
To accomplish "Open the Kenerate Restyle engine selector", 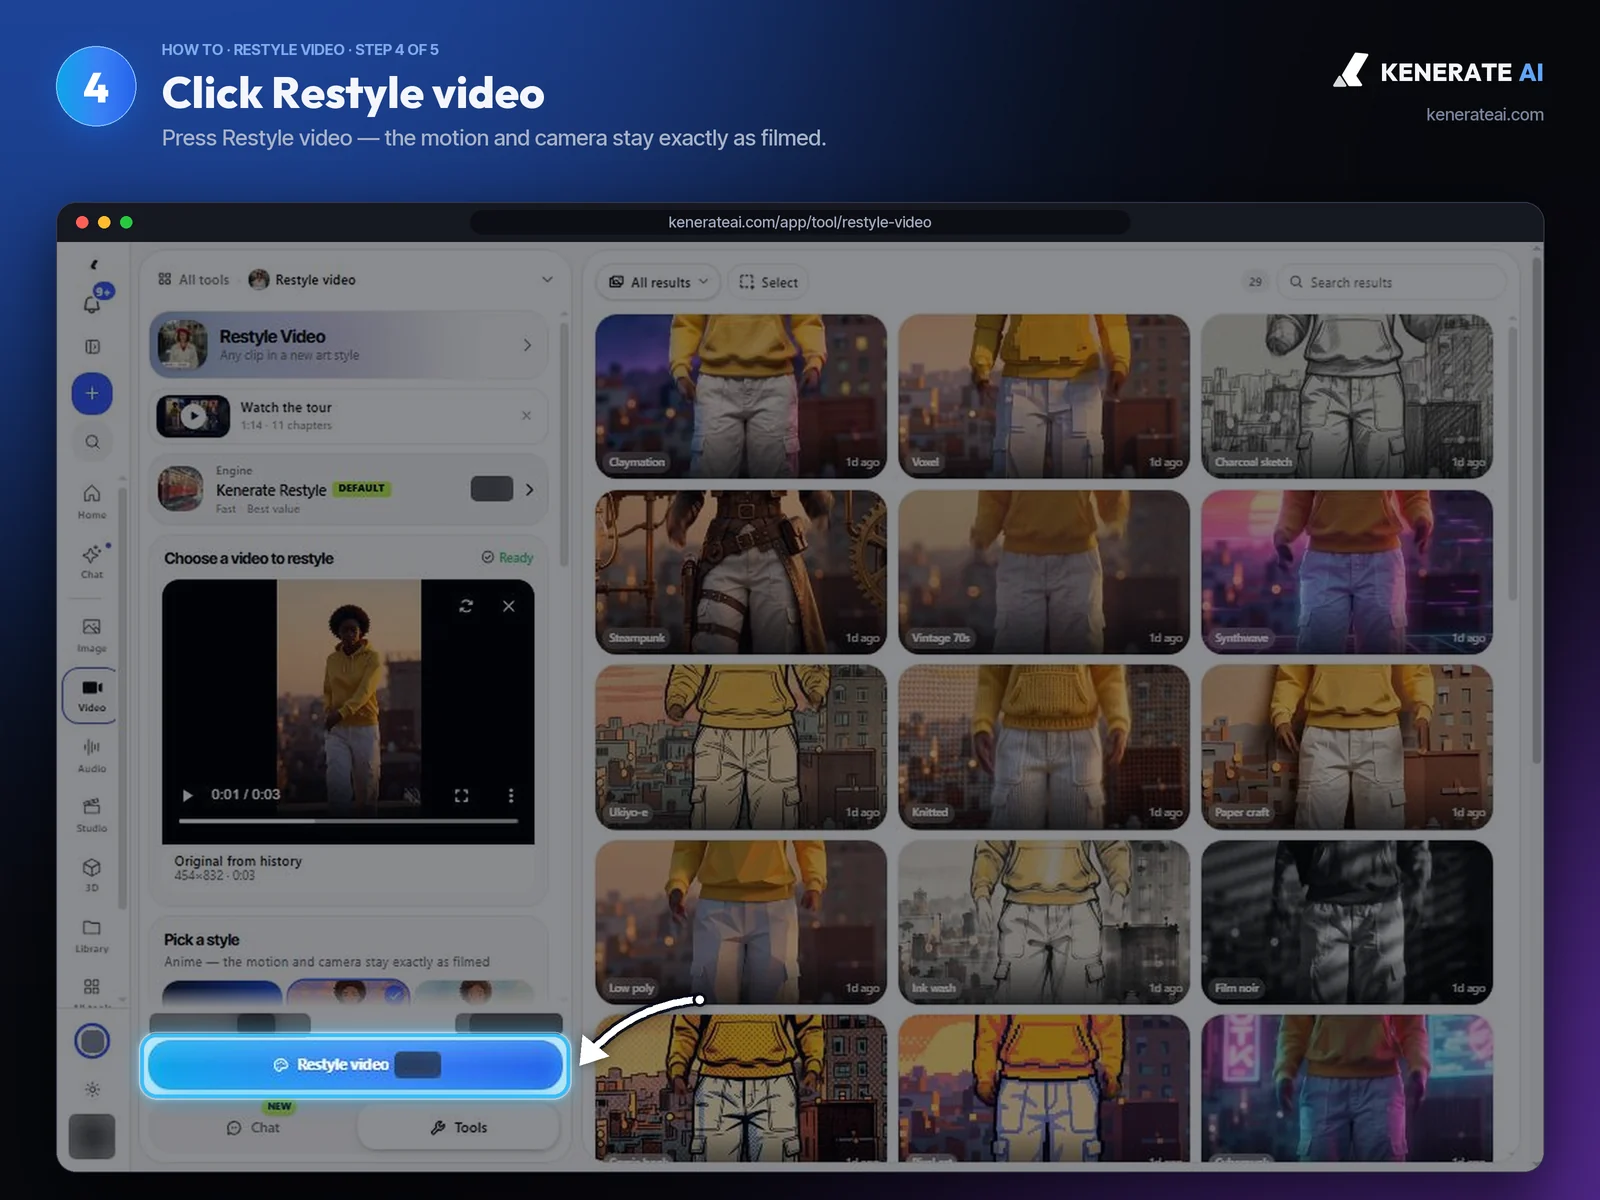I will click(348, 489).
